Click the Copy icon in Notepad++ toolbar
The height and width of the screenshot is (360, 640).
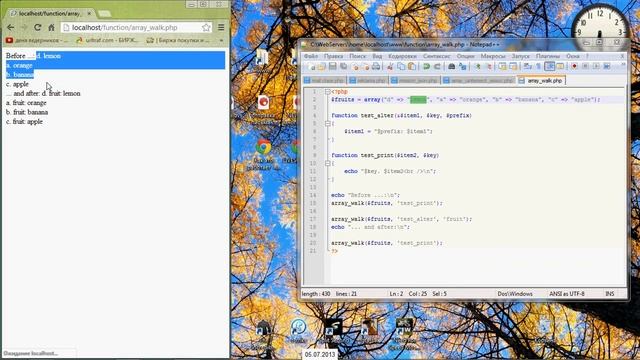(401, 67)
